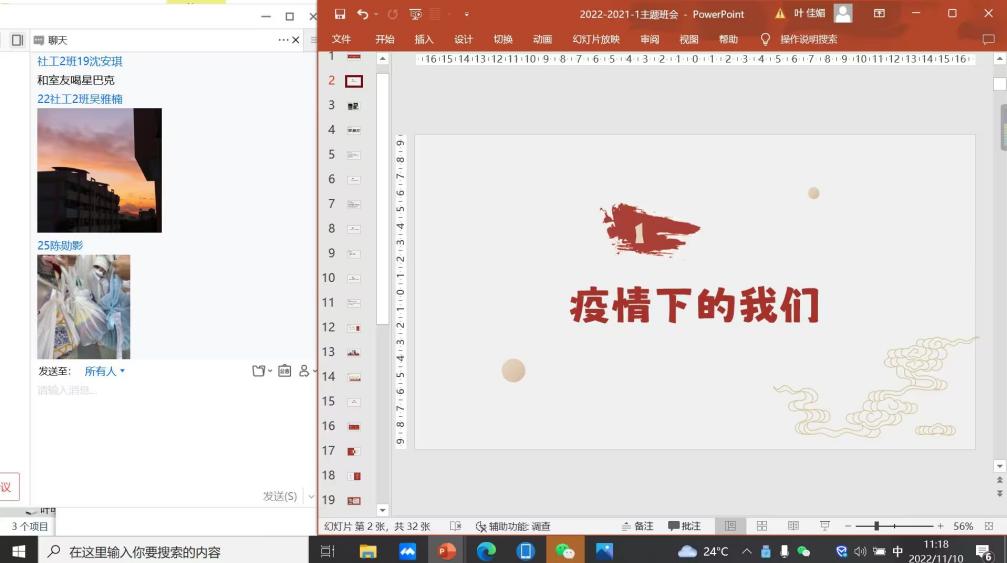Open the 插入 ribbon tab
The height and width of the screenshot is (563, 1007).
click(424, 39)
